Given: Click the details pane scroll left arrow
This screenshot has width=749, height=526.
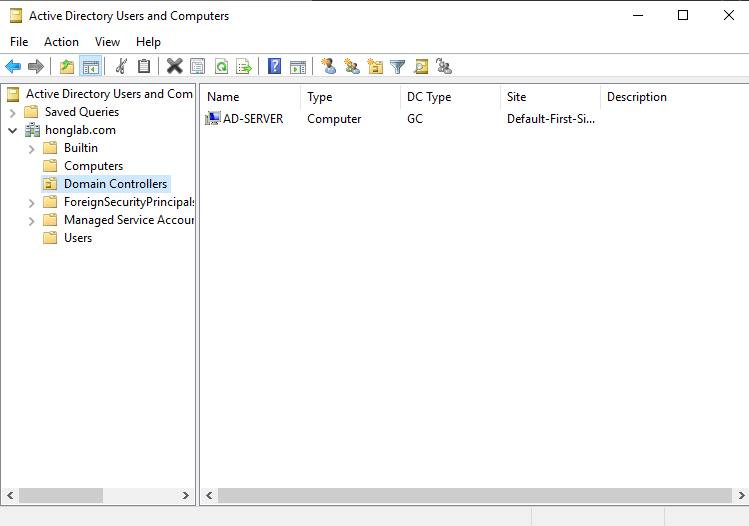Looking at the screenshot, I should tap(209, 495).
